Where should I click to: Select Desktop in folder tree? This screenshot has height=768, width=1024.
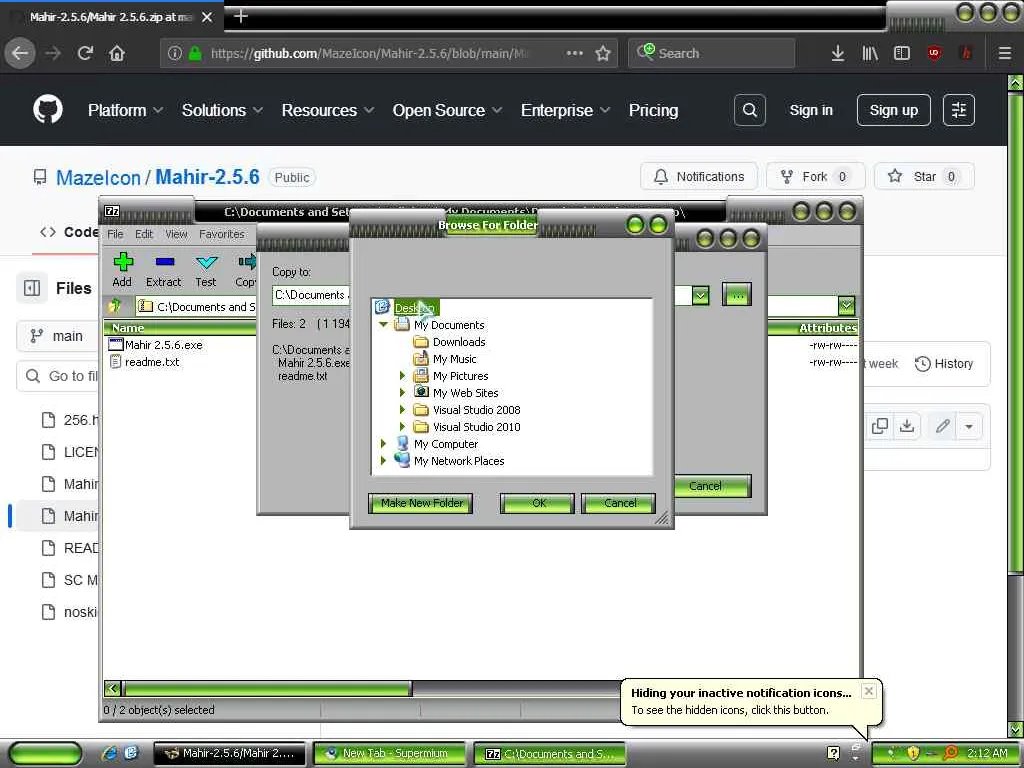click(x=414, y=308)
